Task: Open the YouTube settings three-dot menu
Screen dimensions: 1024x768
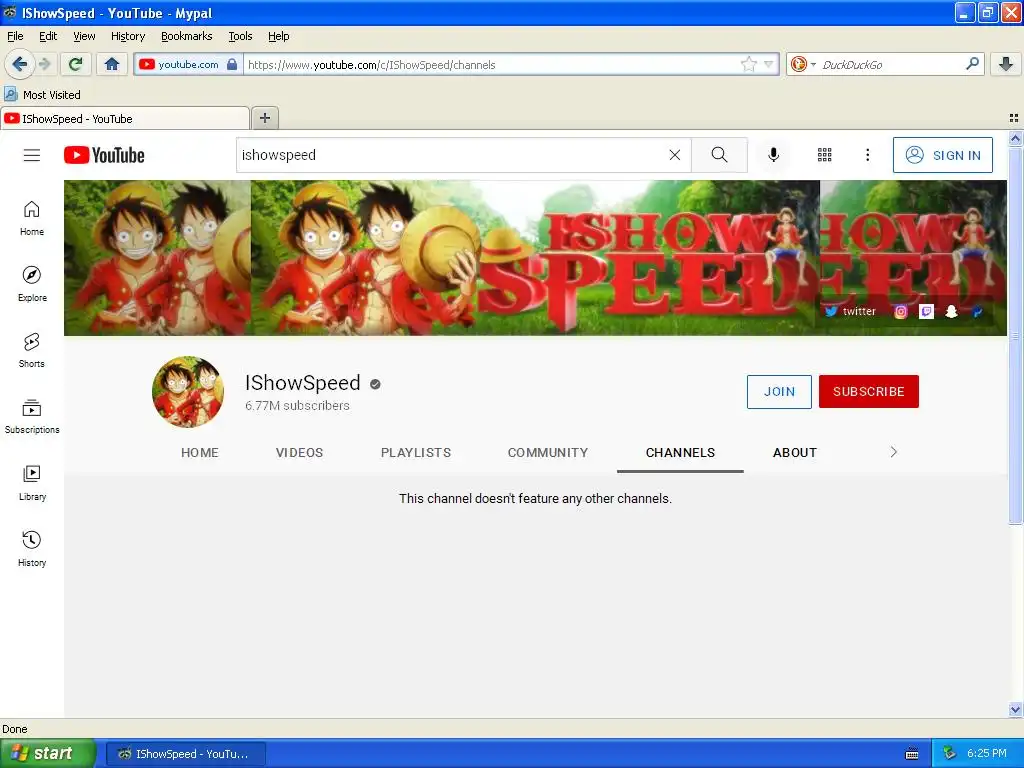Action: [x=867, y=155]
